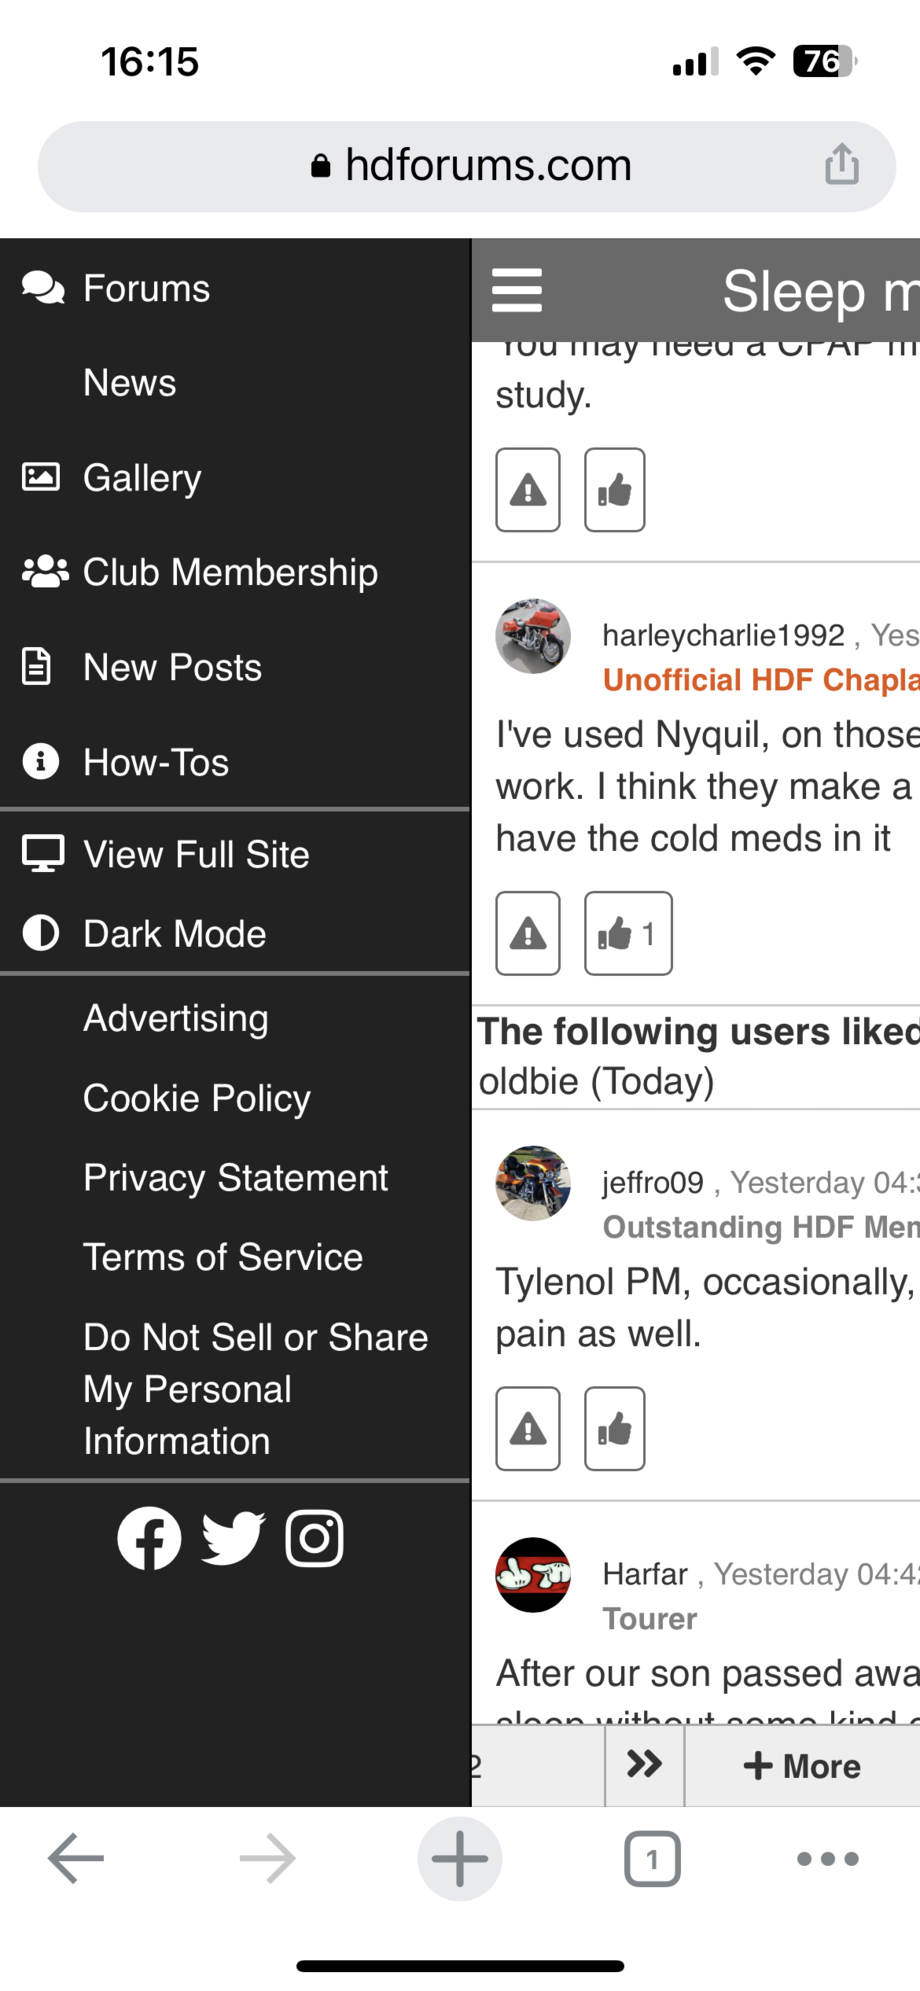Open the Instagram icon link
920x1991 pixels.
pyautogui.click(x=315, y=1538)
